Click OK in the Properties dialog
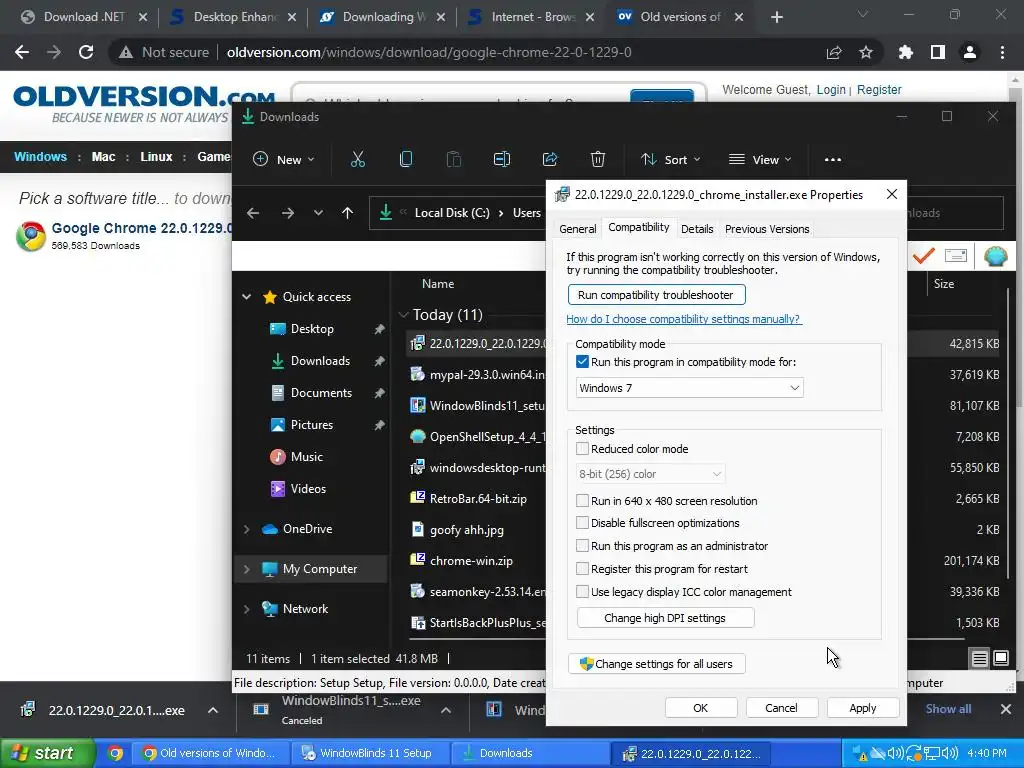The width and height of the screenshot is (1024, 768). [x=701, y=708]
